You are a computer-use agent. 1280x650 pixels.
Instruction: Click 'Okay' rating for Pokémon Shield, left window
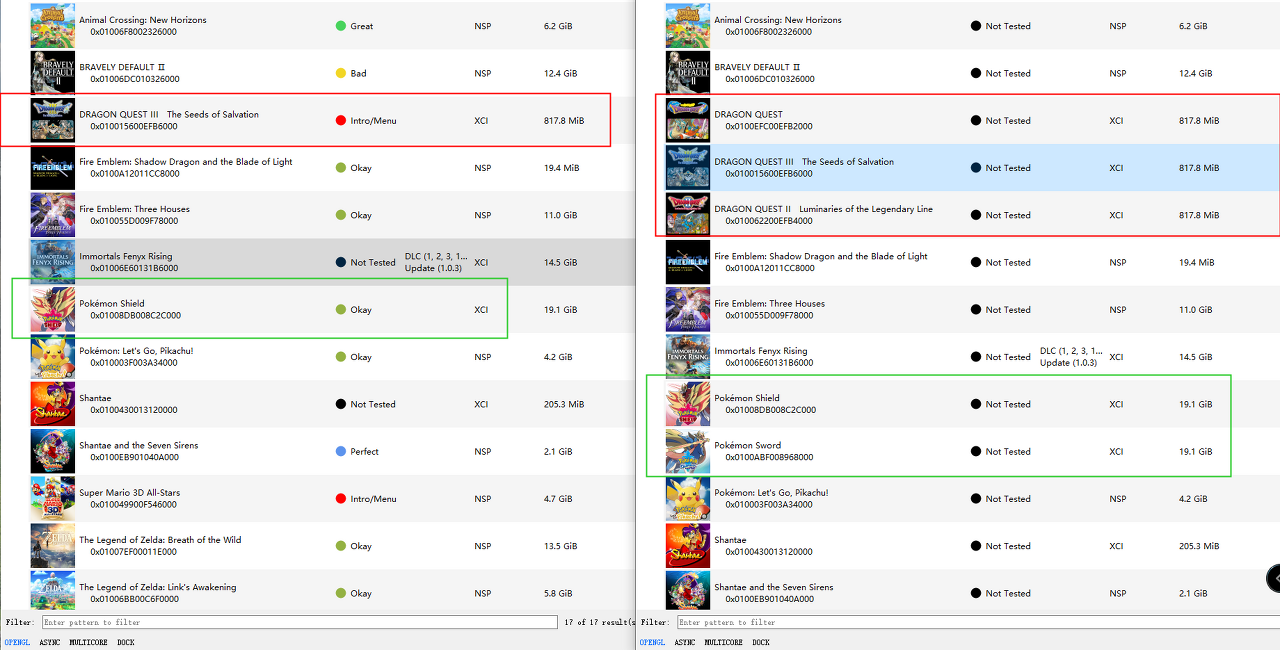pos(354,310)
